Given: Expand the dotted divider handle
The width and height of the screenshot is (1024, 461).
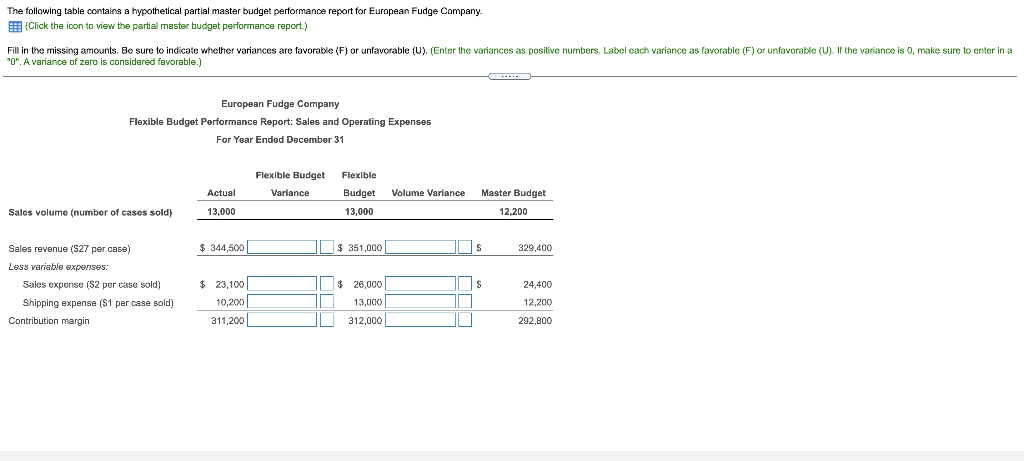Looking at the screenshot, I should coord(509,76).
